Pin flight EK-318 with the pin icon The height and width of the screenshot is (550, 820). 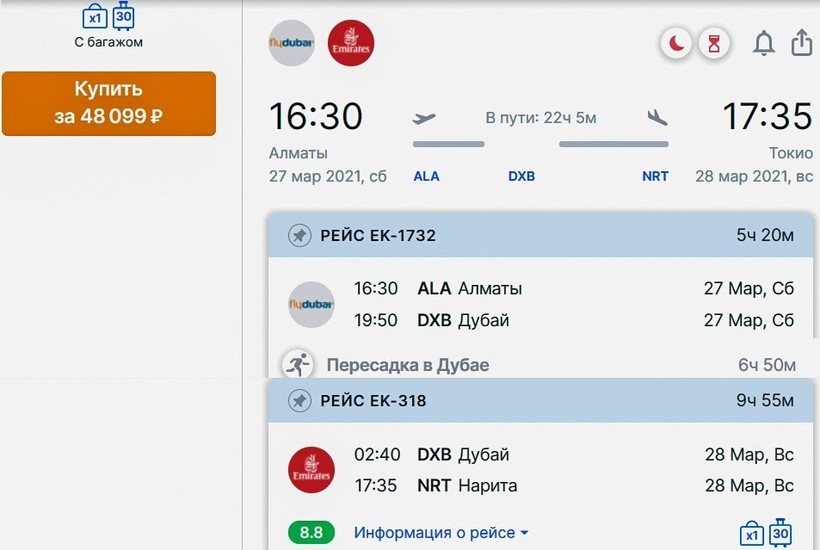point(299,401)
